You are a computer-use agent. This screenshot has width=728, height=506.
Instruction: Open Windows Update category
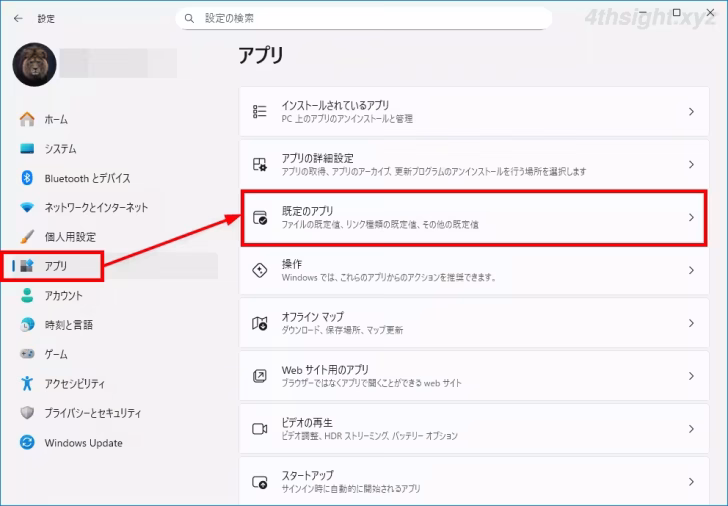[115, 442]
